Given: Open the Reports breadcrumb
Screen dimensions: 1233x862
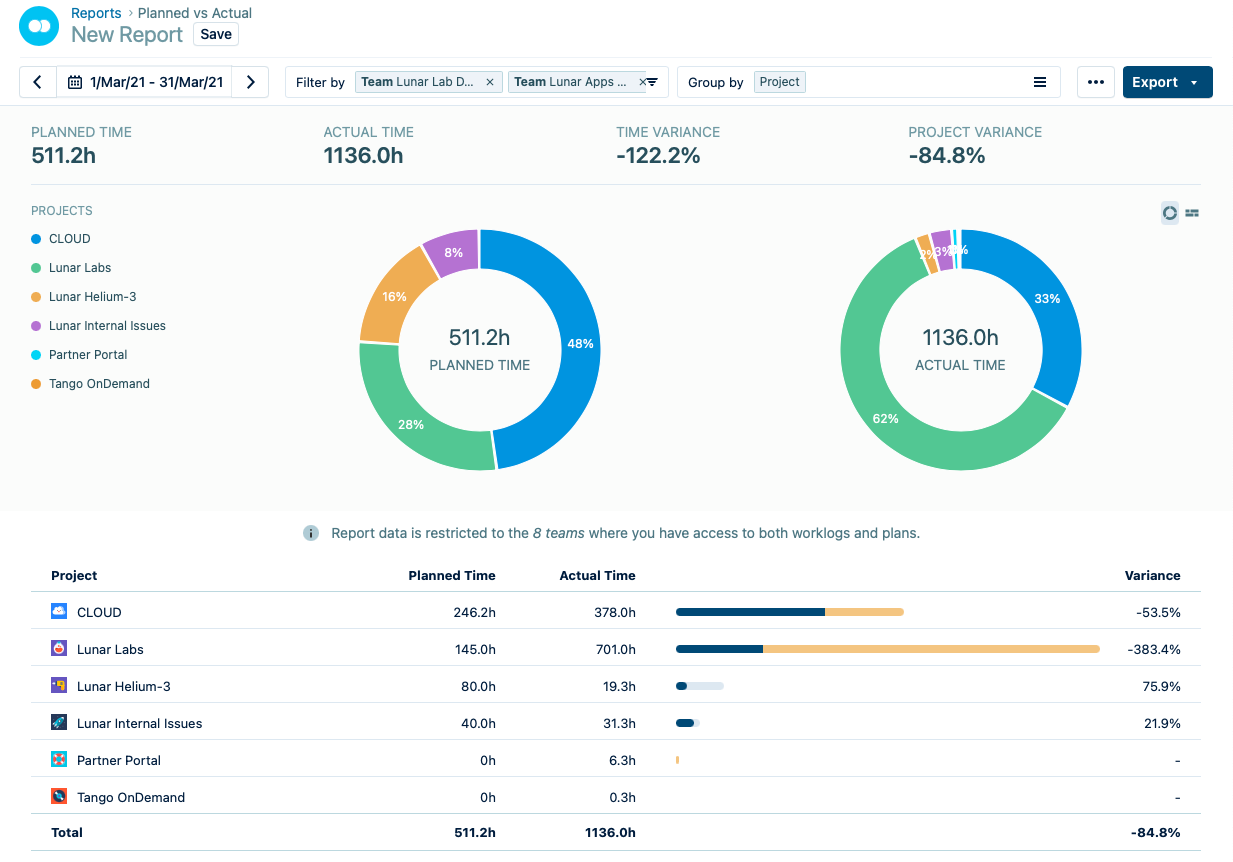Looking at the screenshot, I should point(96,13).
